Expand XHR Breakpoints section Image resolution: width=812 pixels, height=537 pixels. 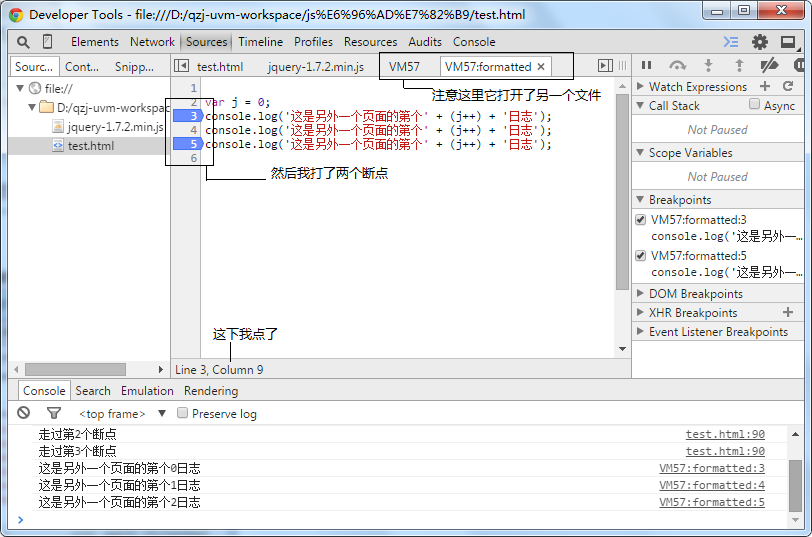(x=640, y=312)
